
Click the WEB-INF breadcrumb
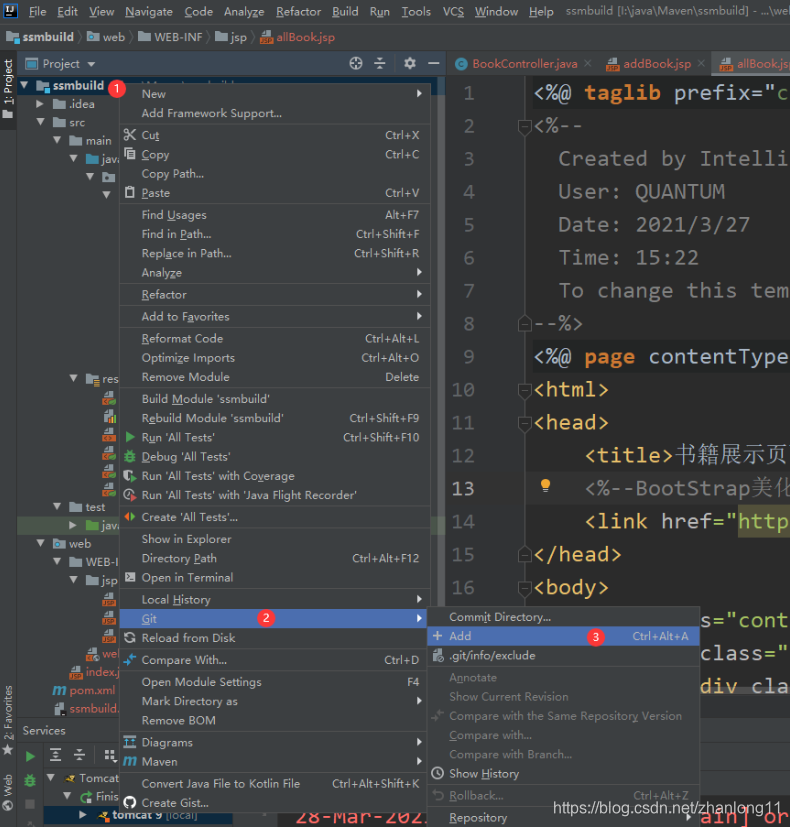pos(170,37)
